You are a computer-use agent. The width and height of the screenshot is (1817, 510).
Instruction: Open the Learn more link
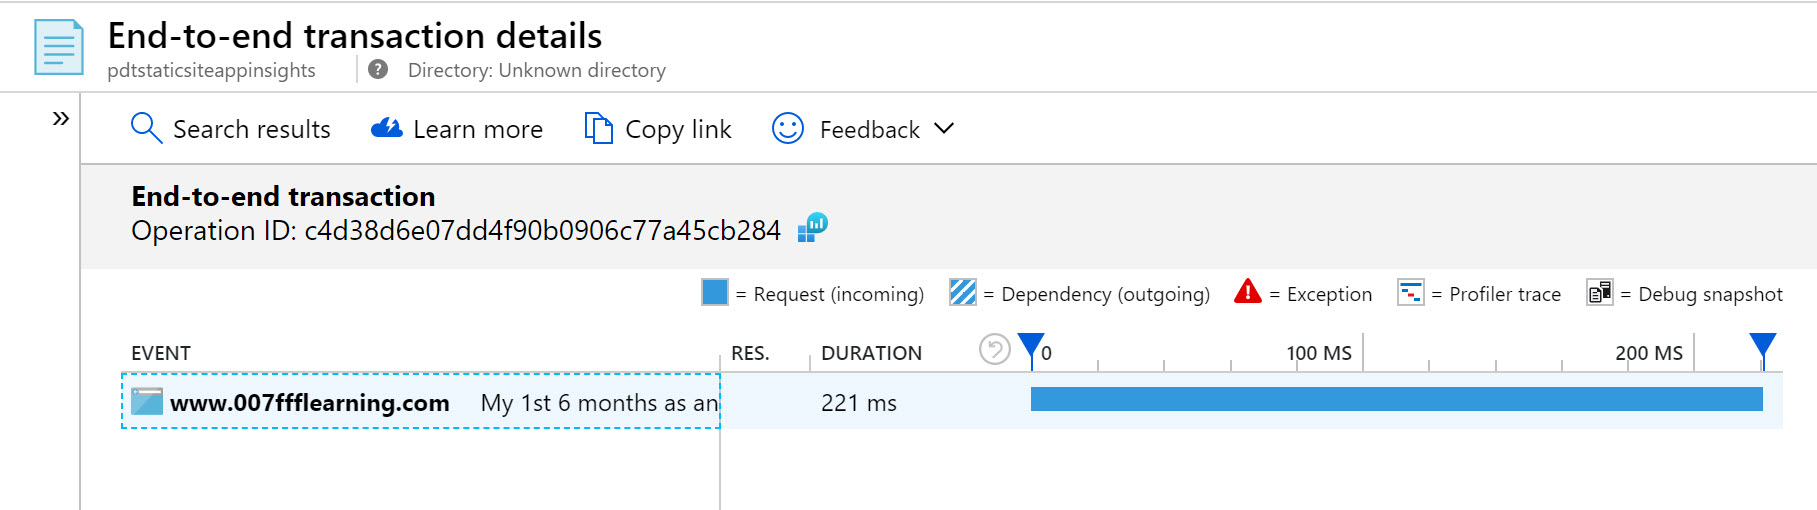pyautogui.click(x=477, y=130)
